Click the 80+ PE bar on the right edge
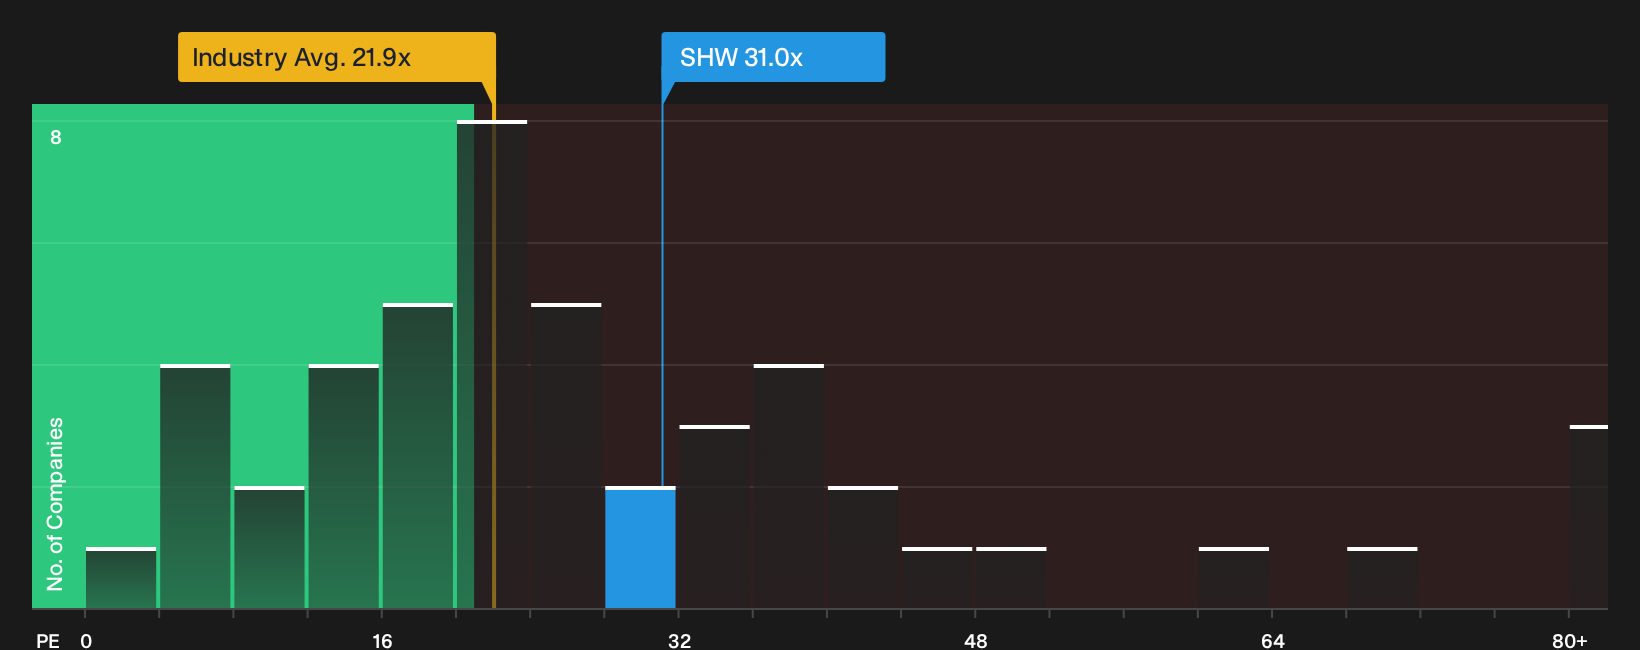The width and height of the screenshot is (1640, 650). coord(1589,517)
